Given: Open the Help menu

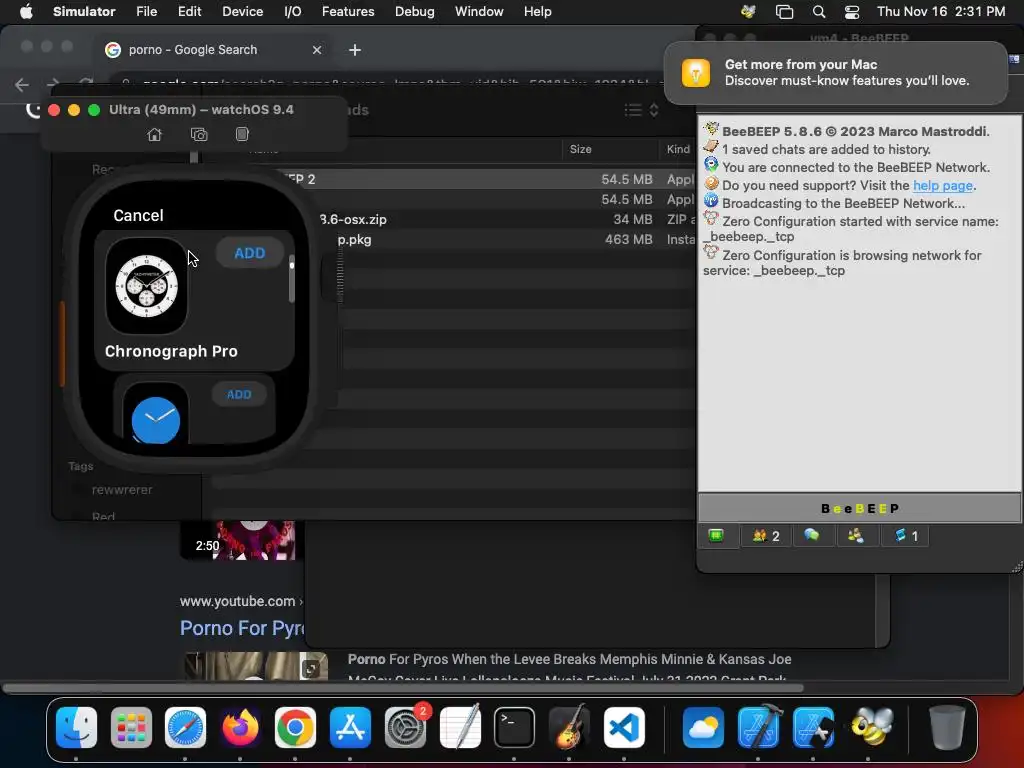Looking at the screenshot, I should pos(537,11).
